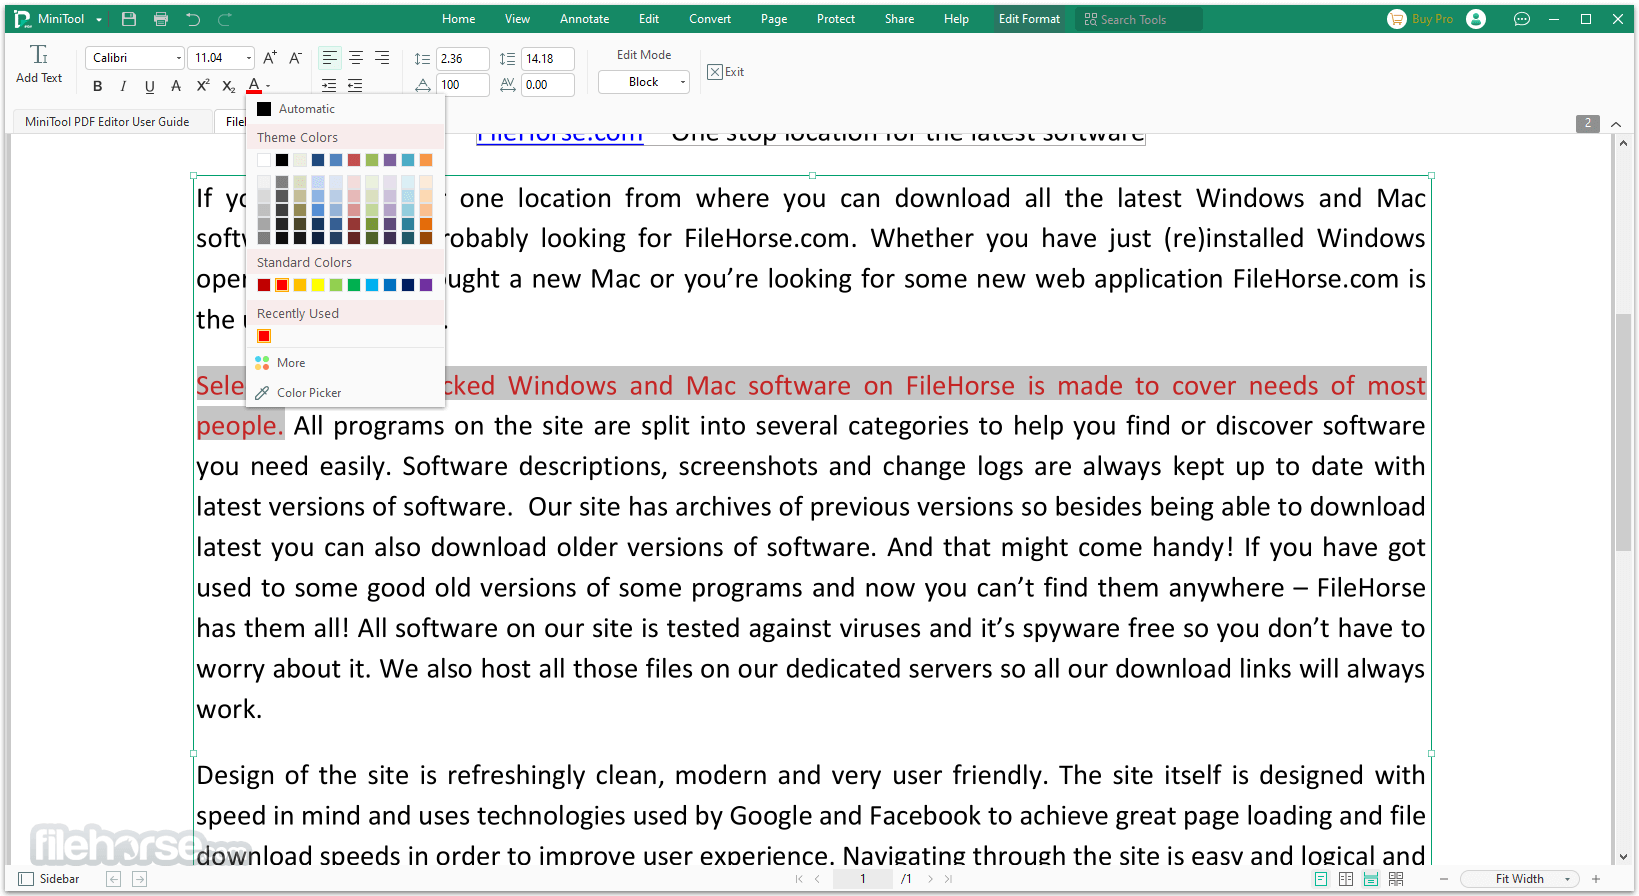The height and width of the screenshot is (896, 1639).
Task: Open the feedback chat bubble icon
Action: [x=1522, y=19]
